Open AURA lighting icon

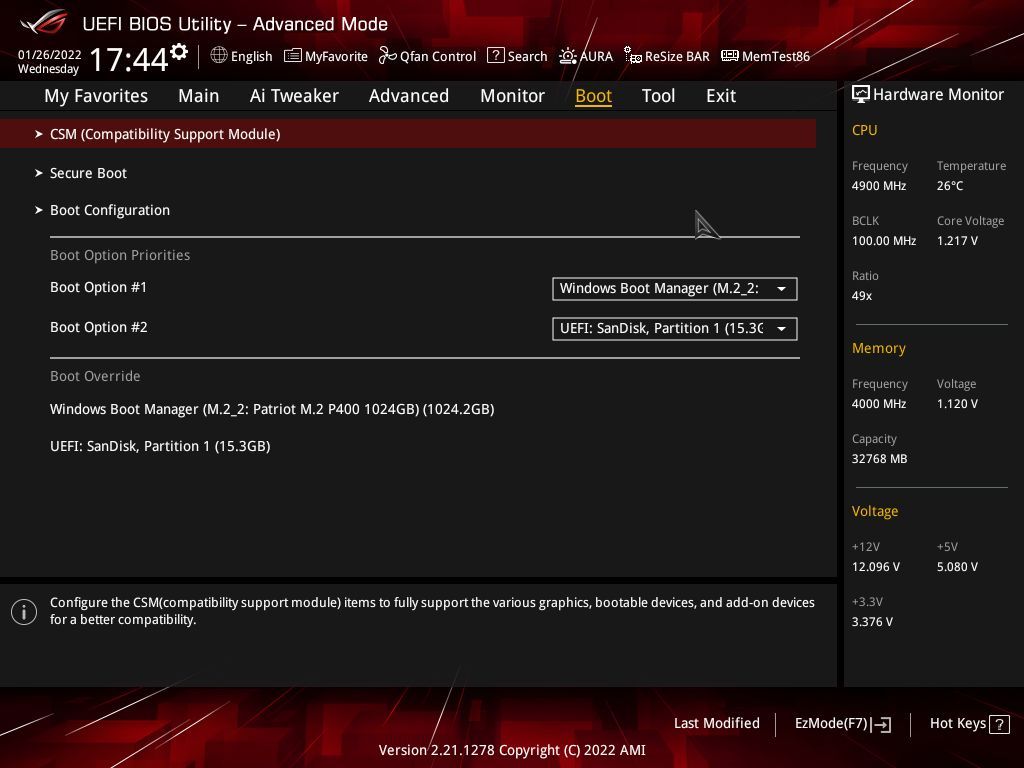click(568, 56)
